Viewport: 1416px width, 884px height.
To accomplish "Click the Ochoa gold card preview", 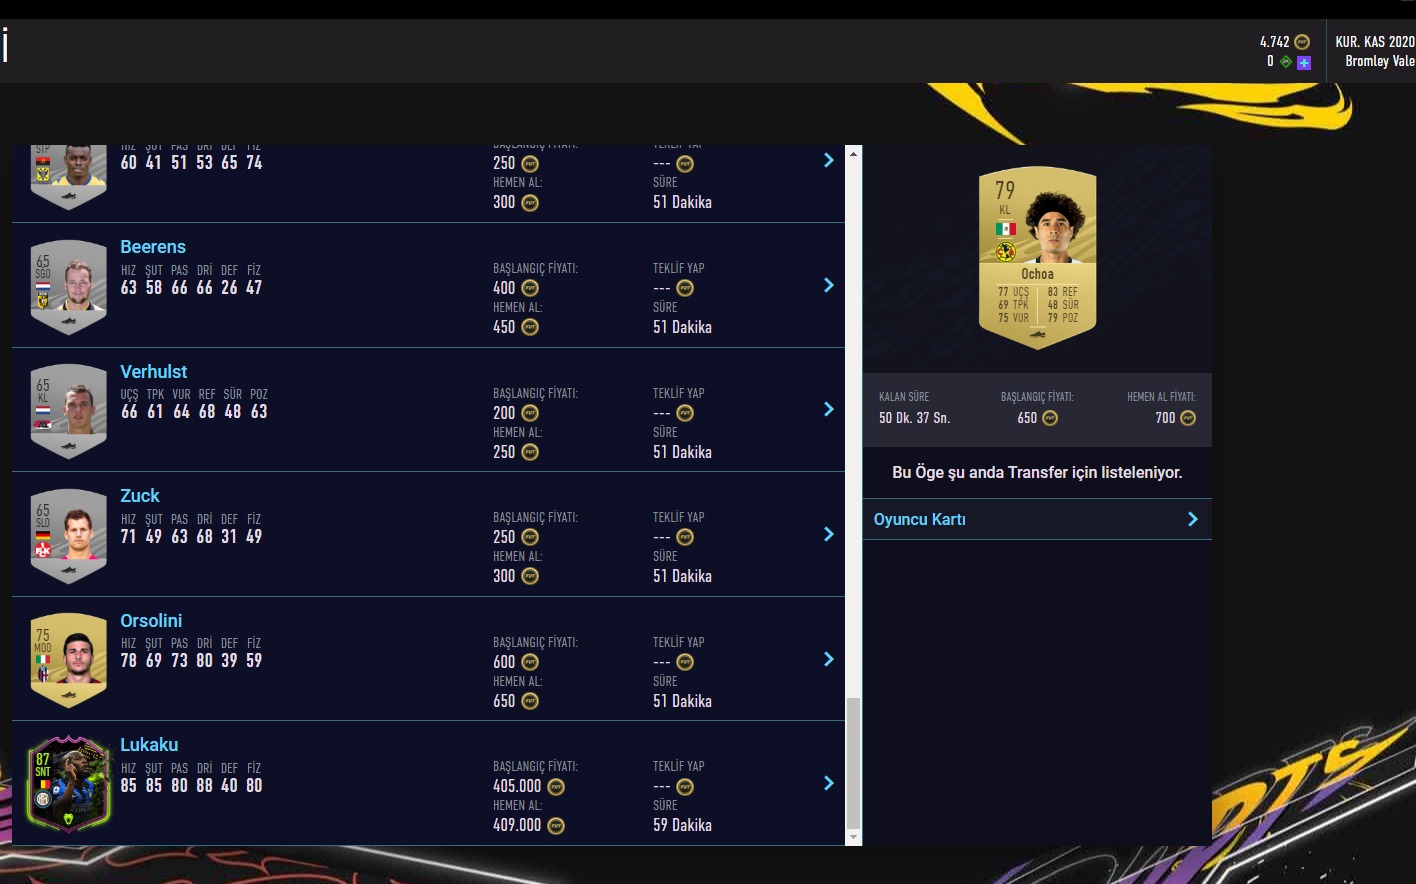I will (1037, 258).
